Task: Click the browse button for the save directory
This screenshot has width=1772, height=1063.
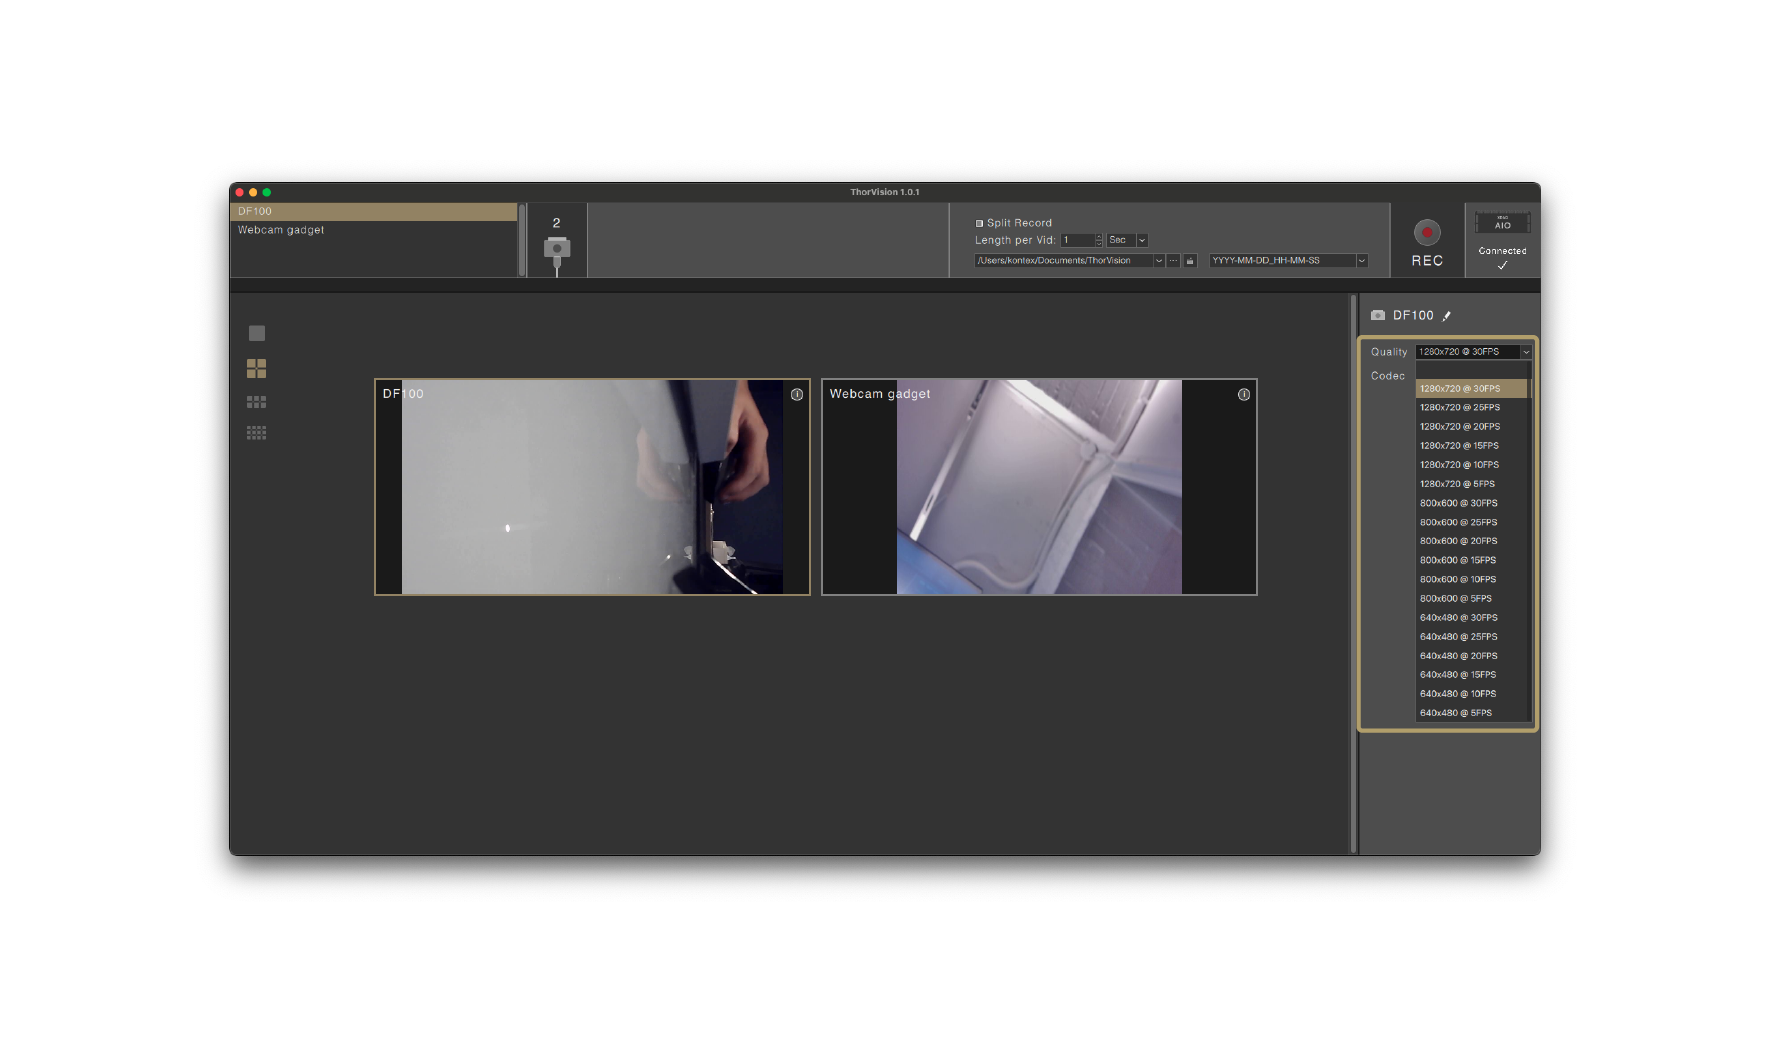Action: point(1173,260)
